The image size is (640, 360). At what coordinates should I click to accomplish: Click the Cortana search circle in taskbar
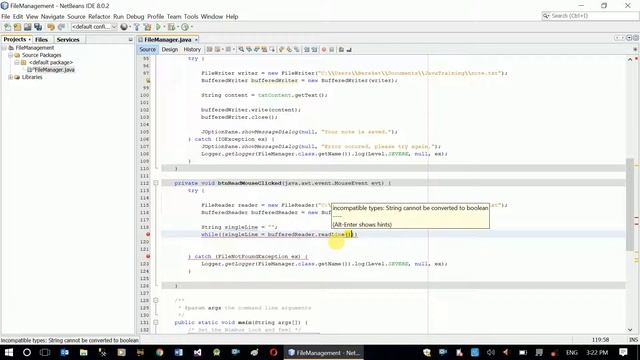point(27,352)
